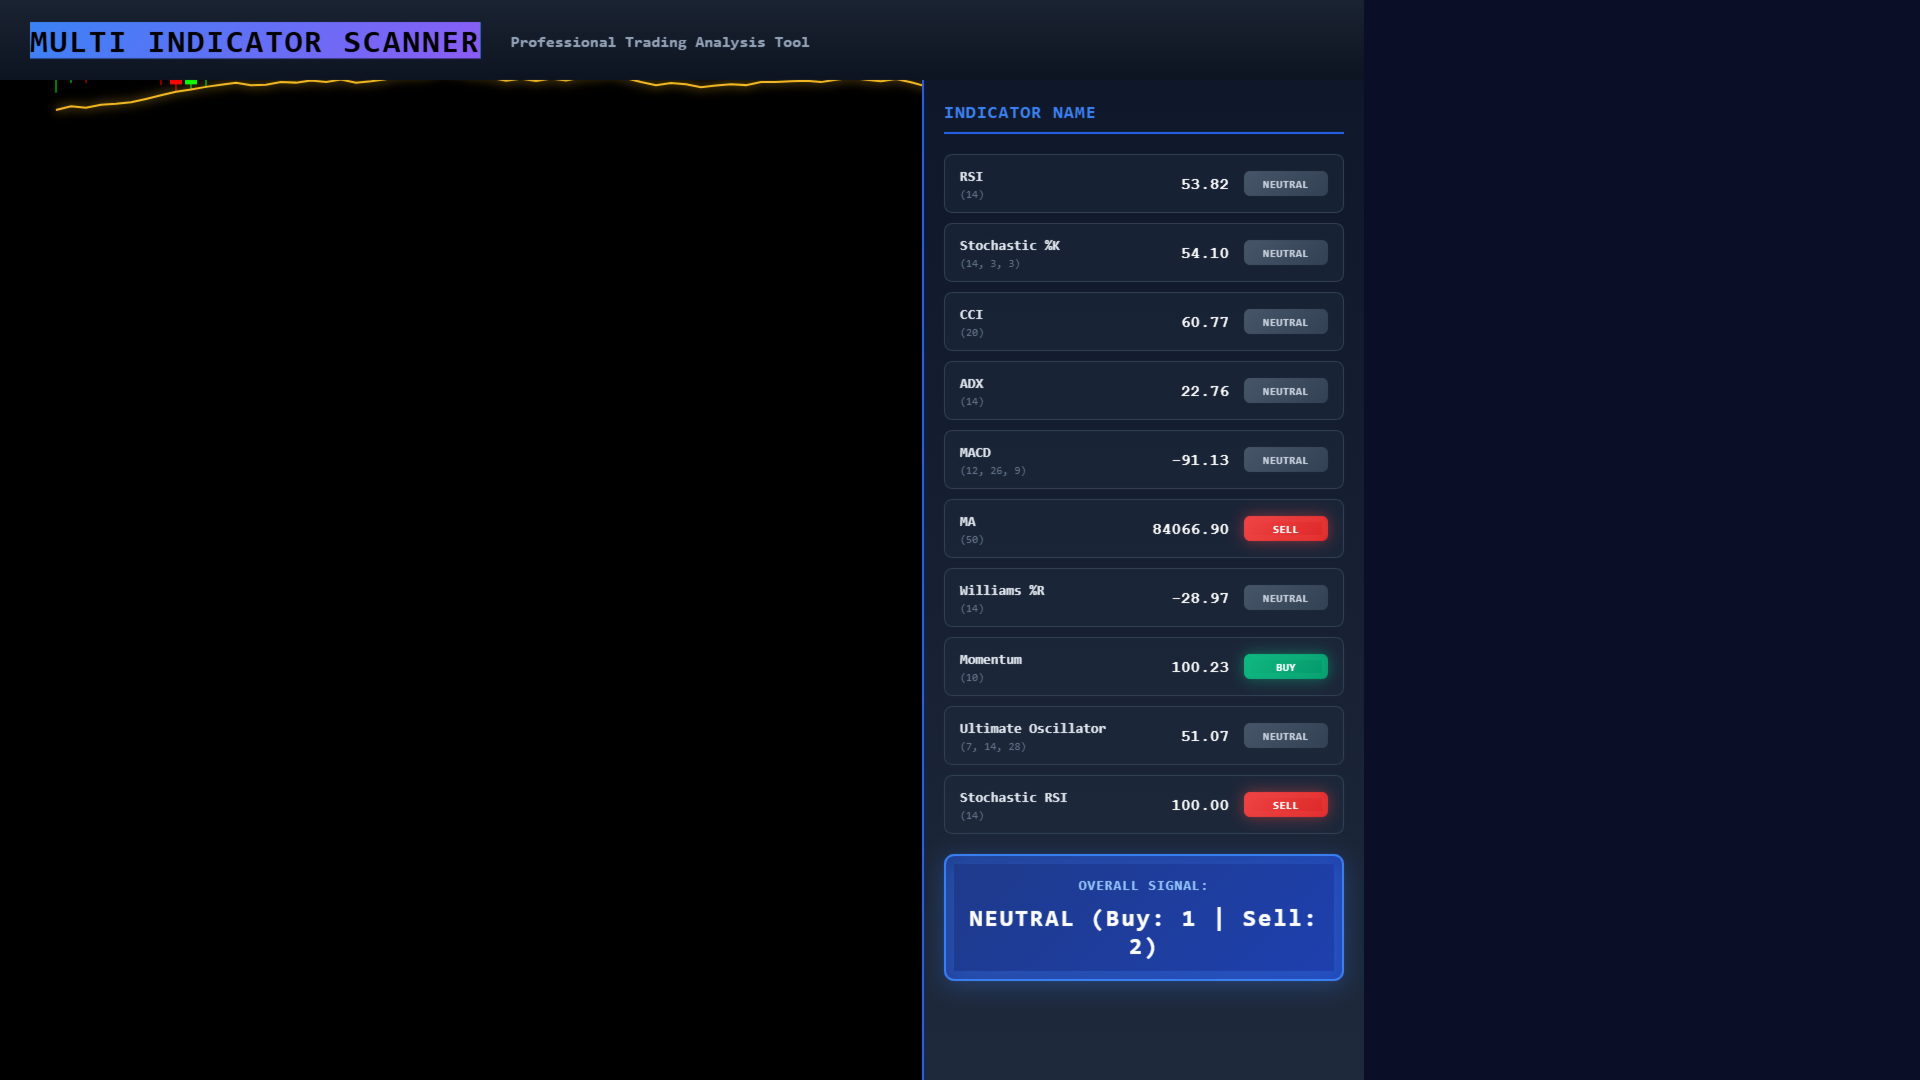Click the MACD value -91.13
The image size is (1920, 1080).
point(1200,460)
